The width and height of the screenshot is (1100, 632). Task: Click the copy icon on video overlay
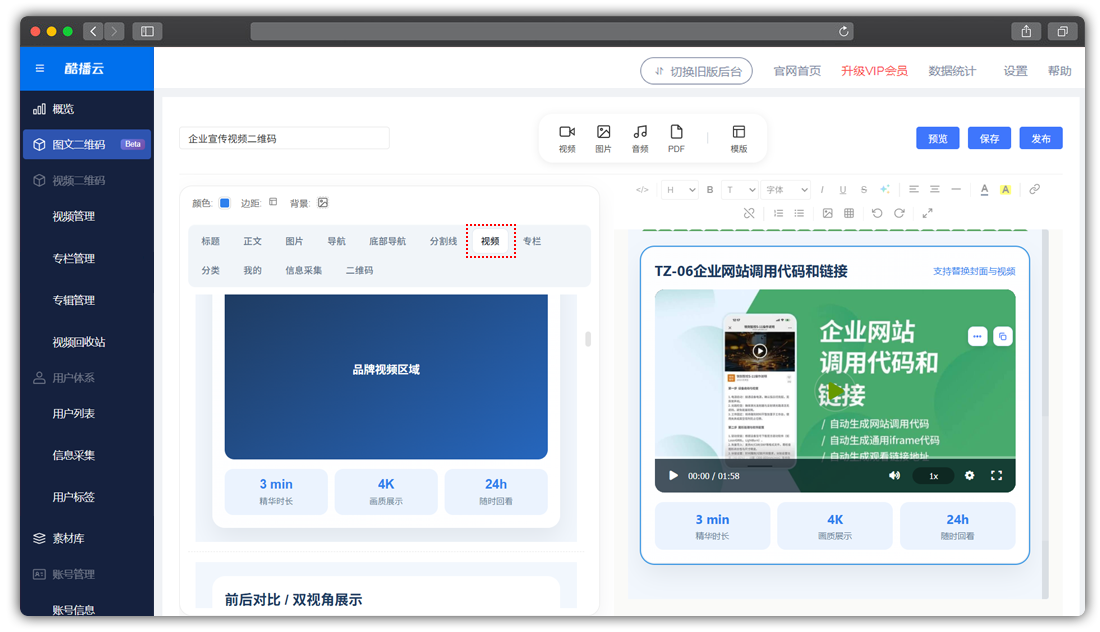1003,337
